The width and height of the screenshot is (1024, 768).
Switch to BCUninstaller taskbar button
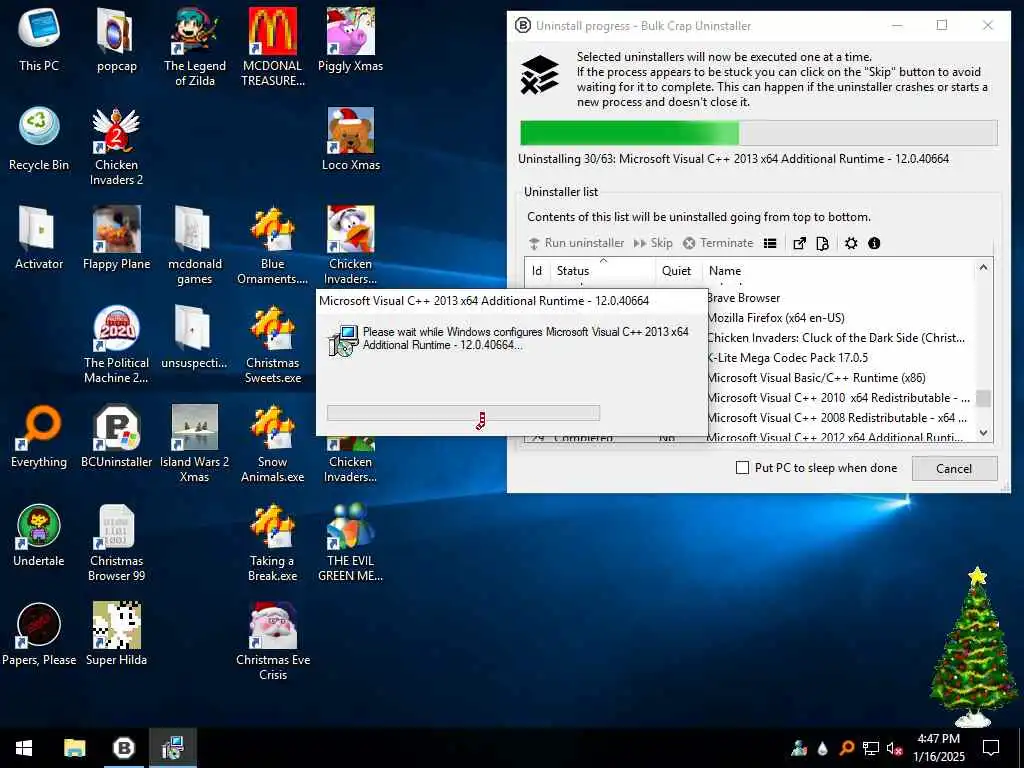[123, 748]
